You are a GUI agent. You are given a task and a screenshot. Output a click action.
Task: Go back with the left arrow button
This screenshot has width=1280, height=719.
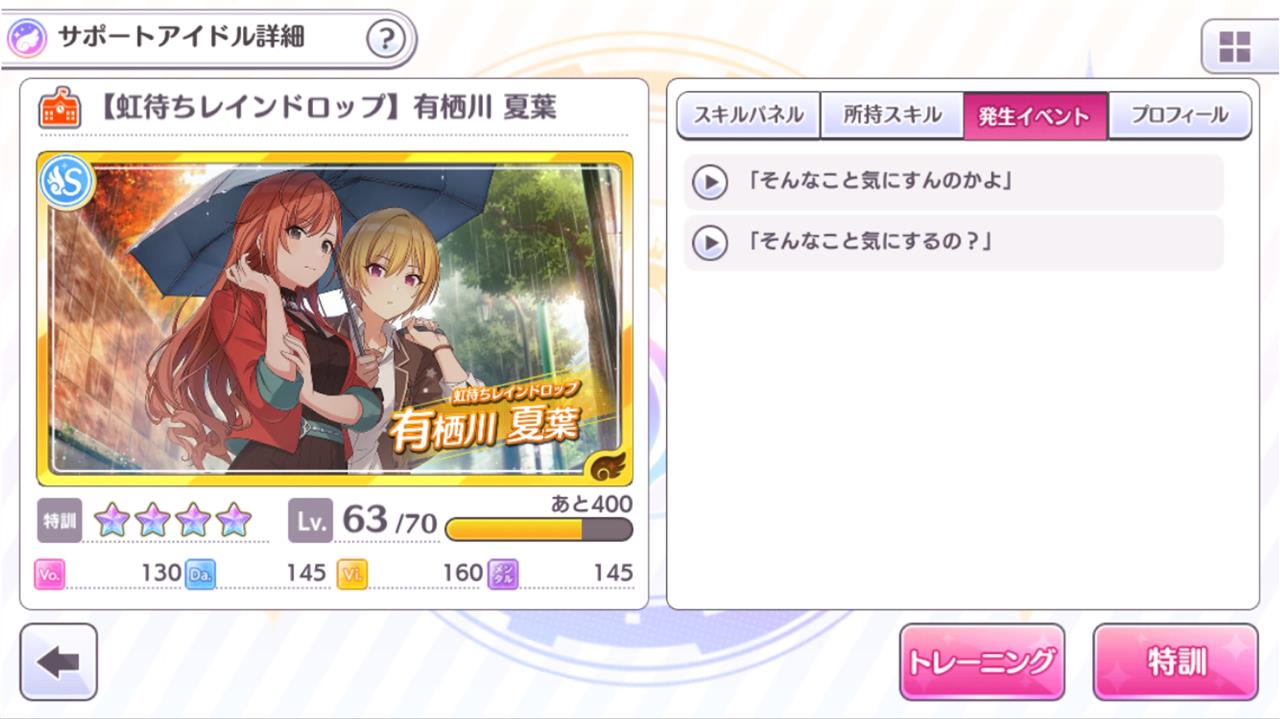[58, 662]
